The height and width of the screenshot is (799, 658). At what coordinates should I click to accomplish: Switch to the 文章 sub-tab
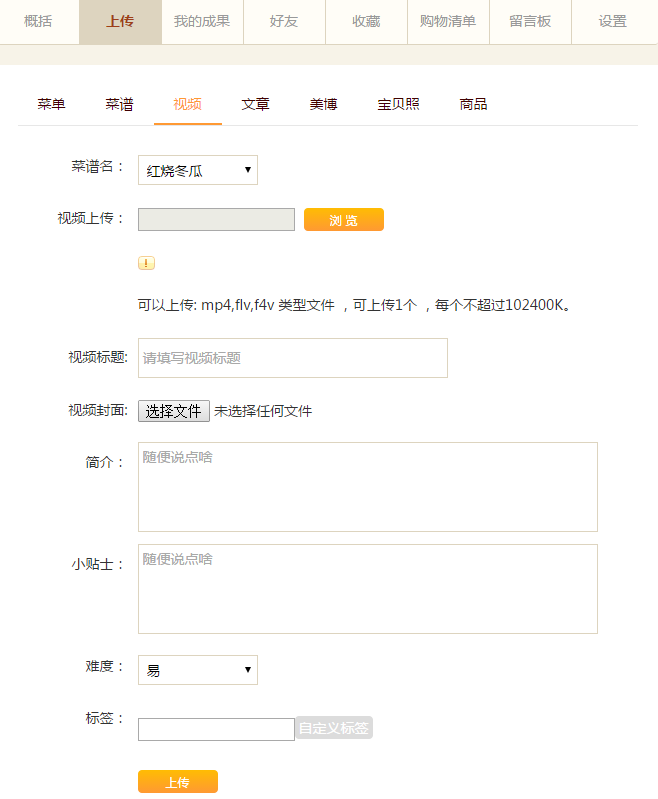pos(255,104)
